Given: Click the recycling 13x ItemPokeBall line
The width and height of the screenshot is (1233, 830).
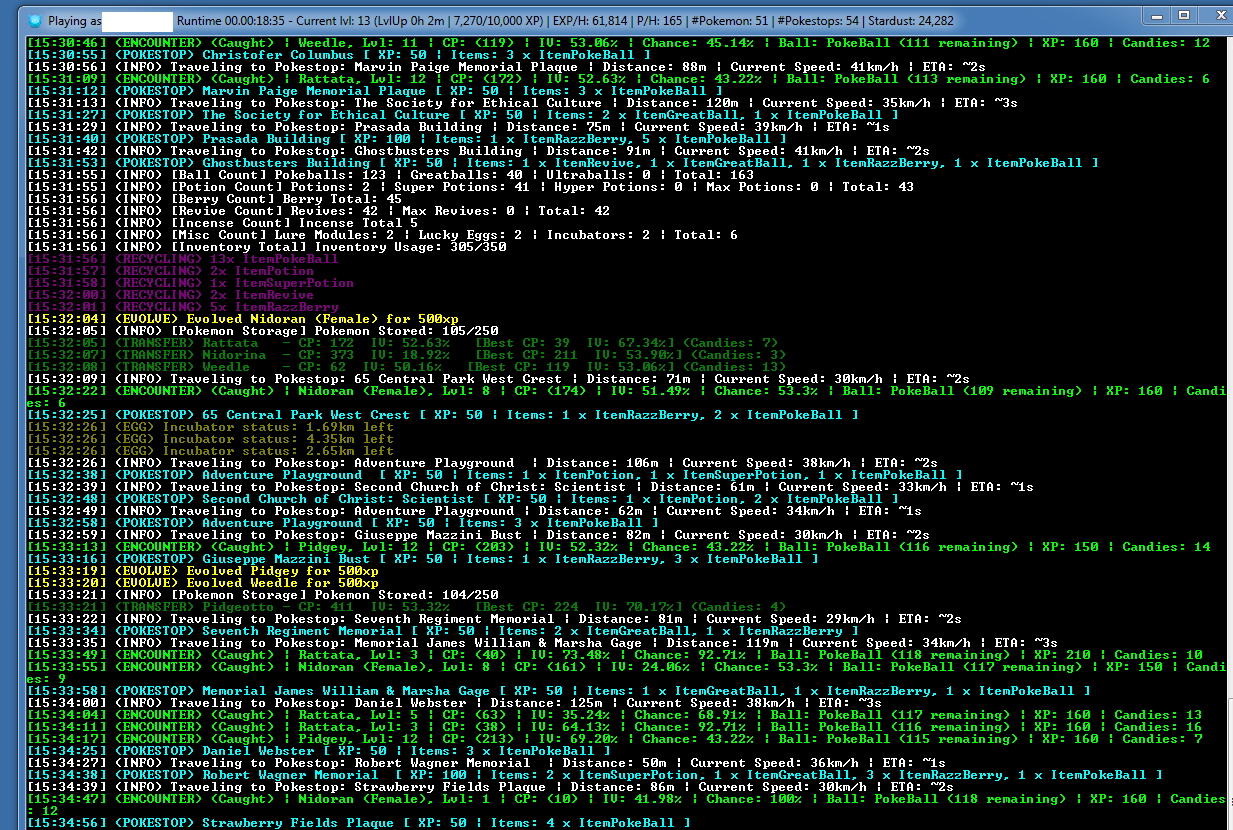Looking at the screenshot, I should pos(184,259).
